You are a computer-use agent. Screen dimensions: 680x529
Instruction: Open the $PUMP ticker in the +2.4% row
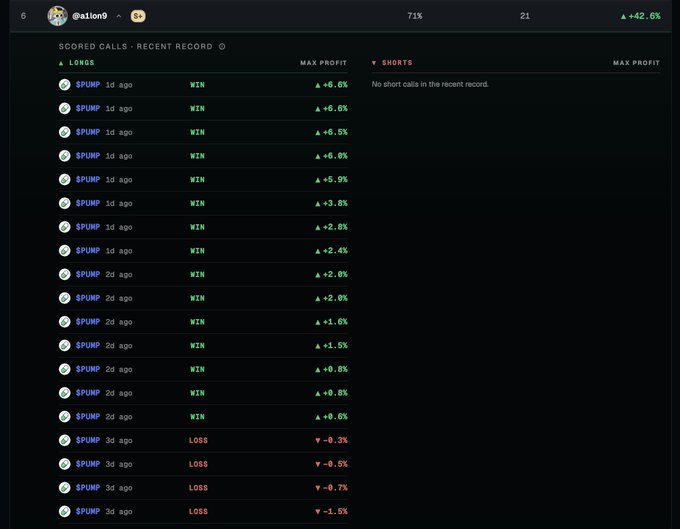[x=88, y=250]
